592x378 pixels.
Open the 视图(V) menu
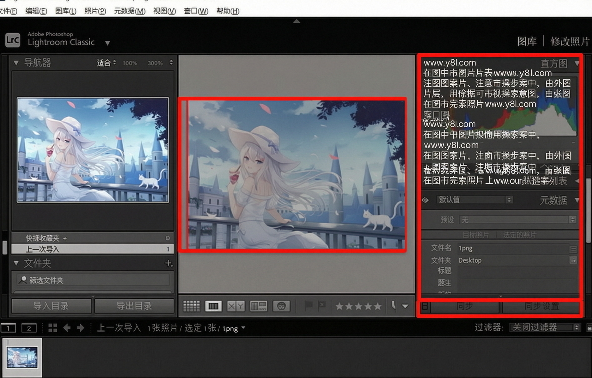click(164, 11)
